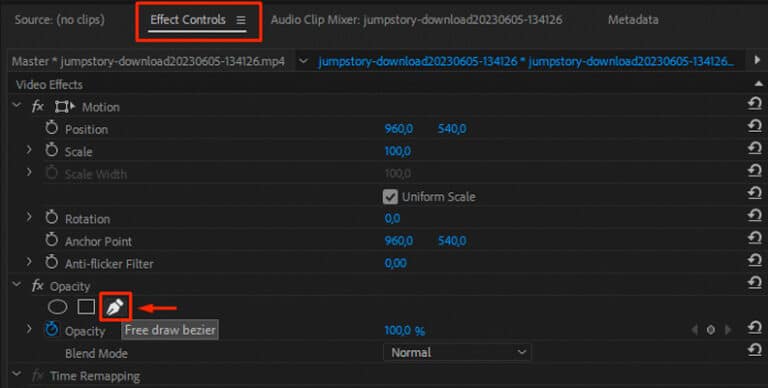Open the Effect Controls panel menu
768x388 pixels.
tap(240, 20)
